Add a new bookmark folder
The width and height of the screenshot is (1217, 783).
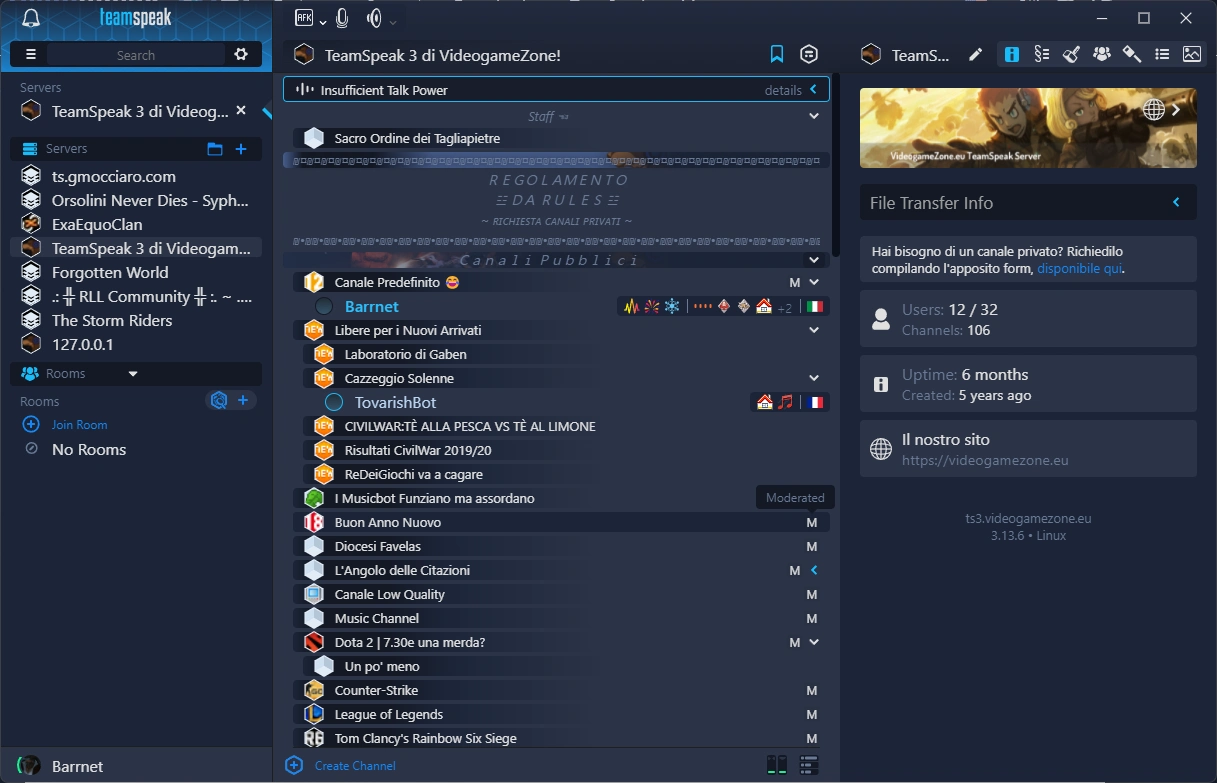(x=215, y=149)
